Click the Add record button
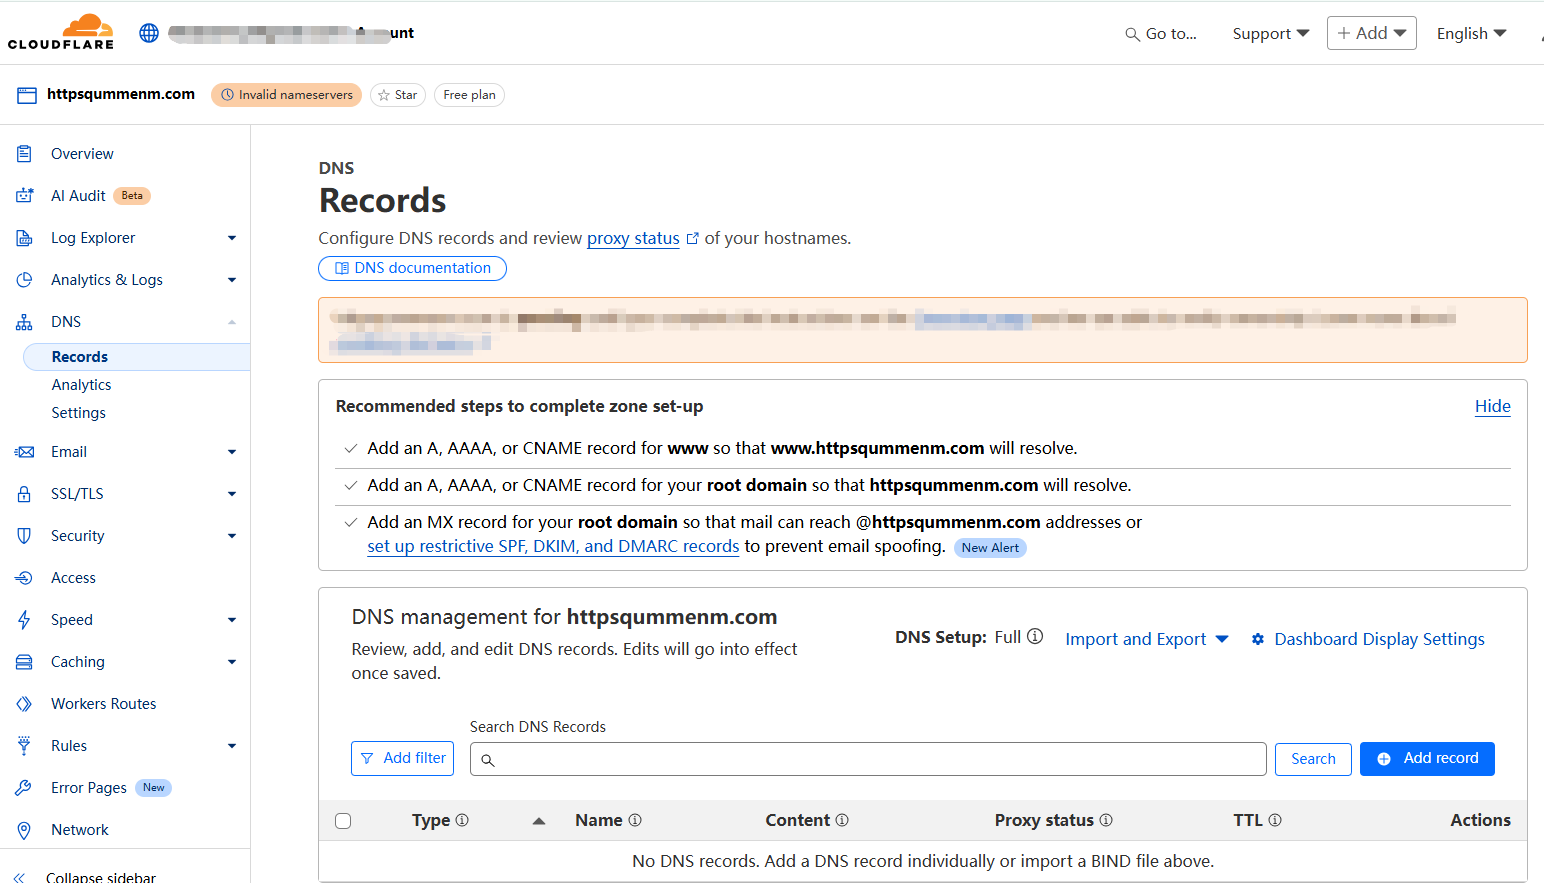The image size is (1544, 883). [x=1427, y=759]
